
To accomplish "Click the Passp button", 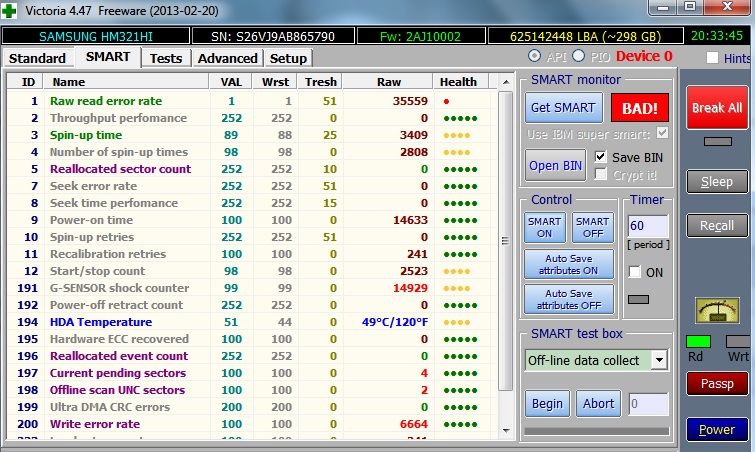I will pyautogui.click(x=716, y=383).
